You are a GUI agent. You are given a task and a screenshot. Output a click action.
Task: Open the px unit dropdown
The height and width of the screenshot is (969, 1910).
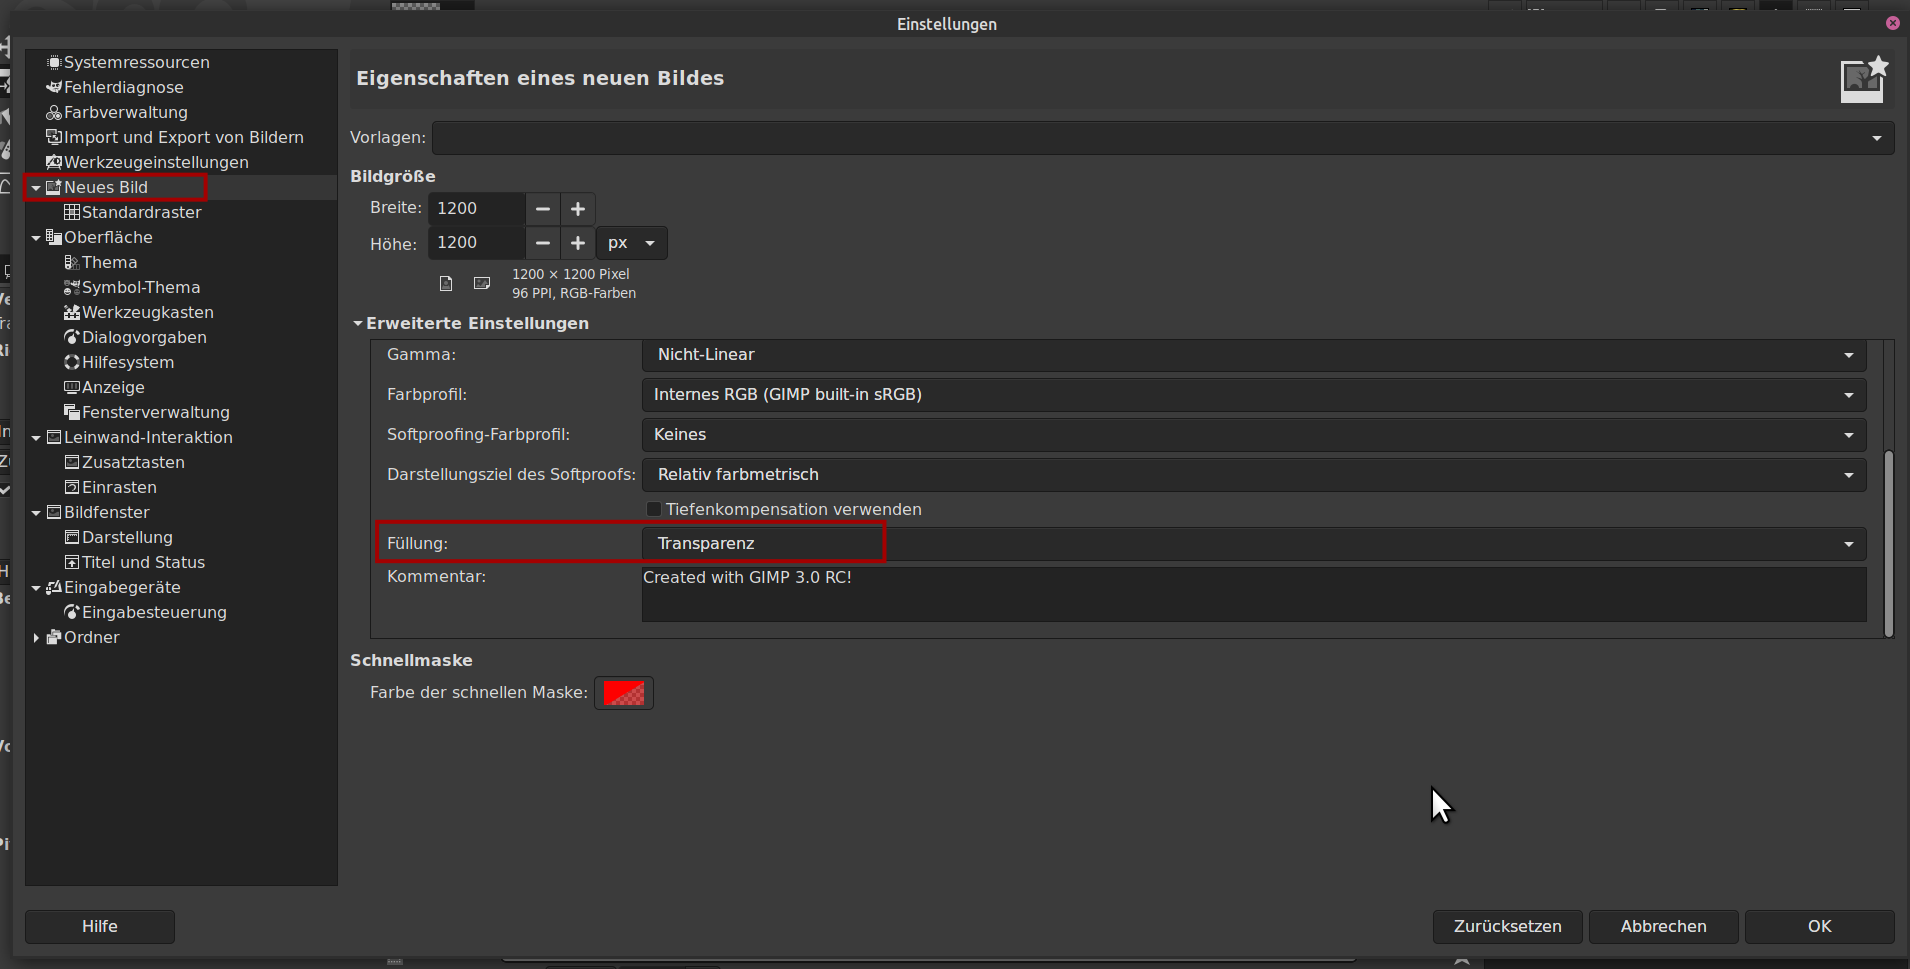pyautogui.click(x=632, y=243)
